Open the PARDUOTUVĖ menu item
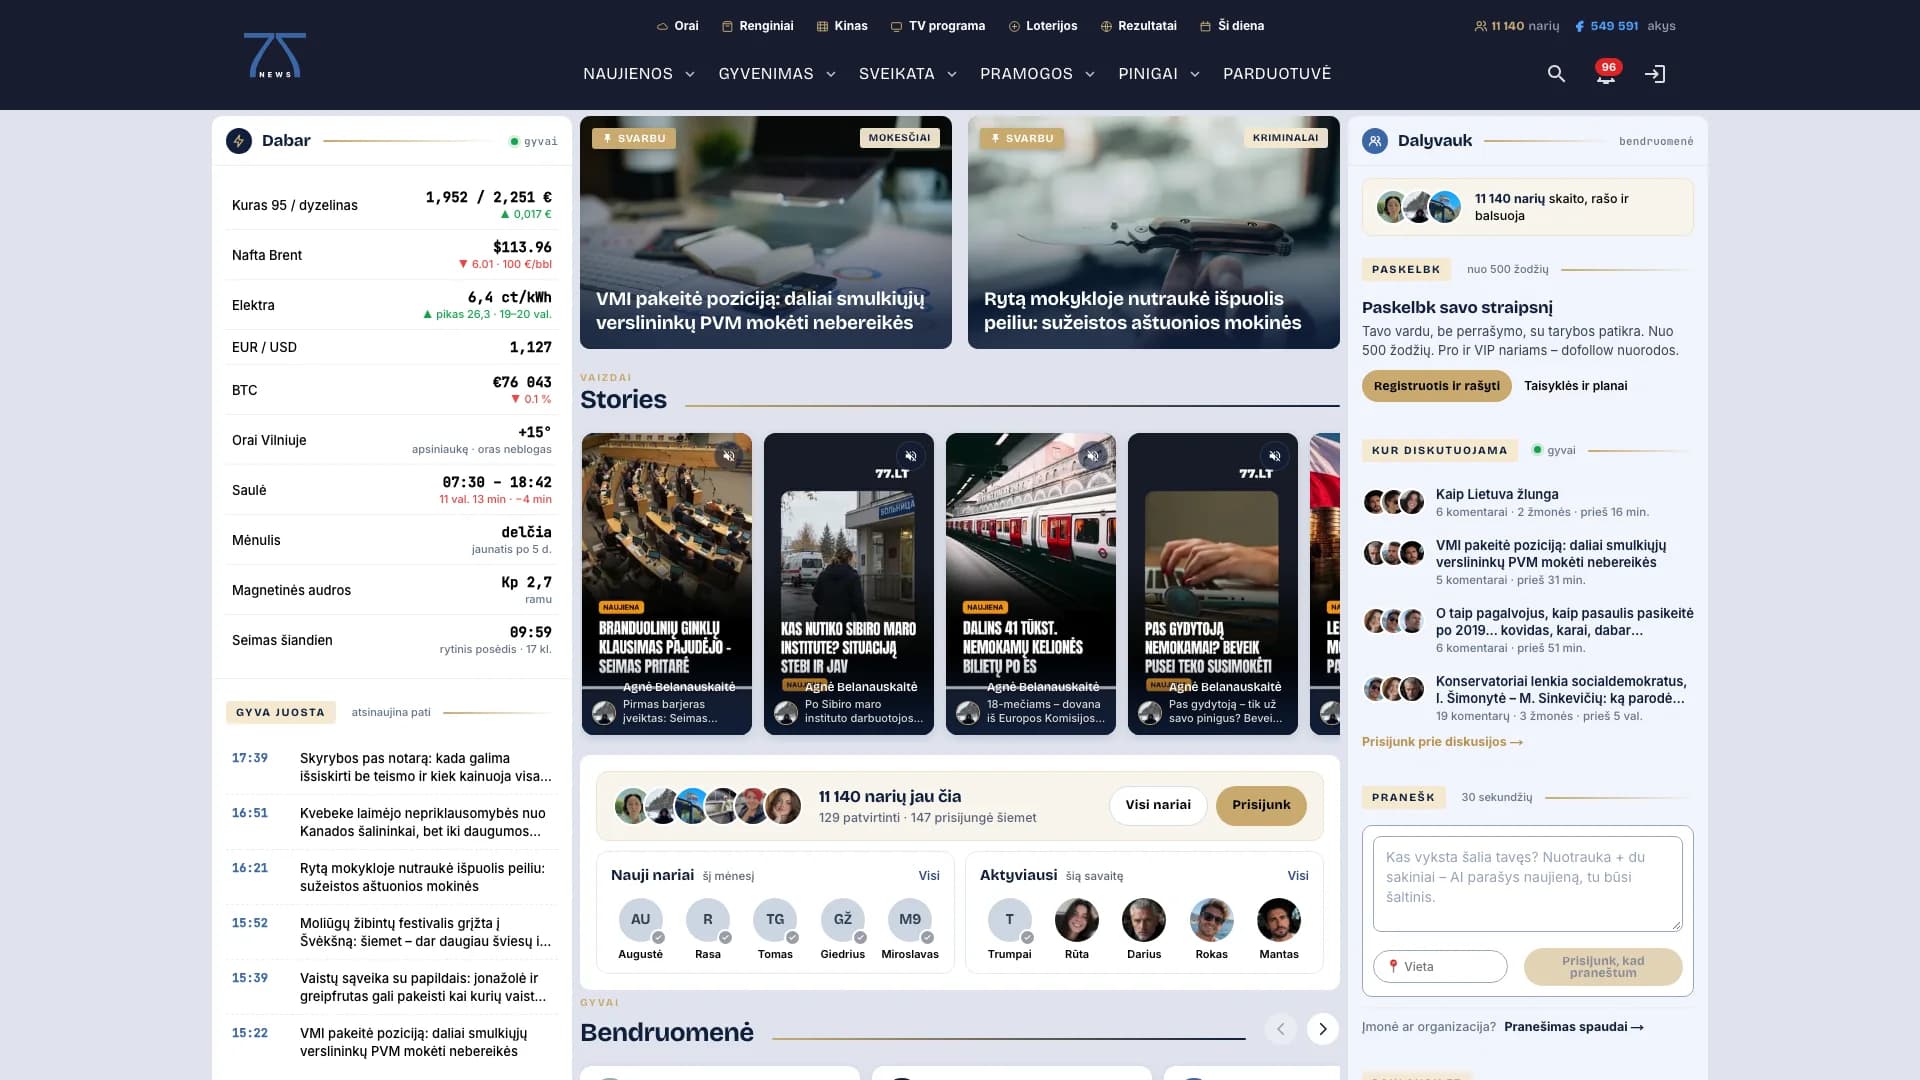This screenshot has width=1920, height=1080. pos(1277,74)
